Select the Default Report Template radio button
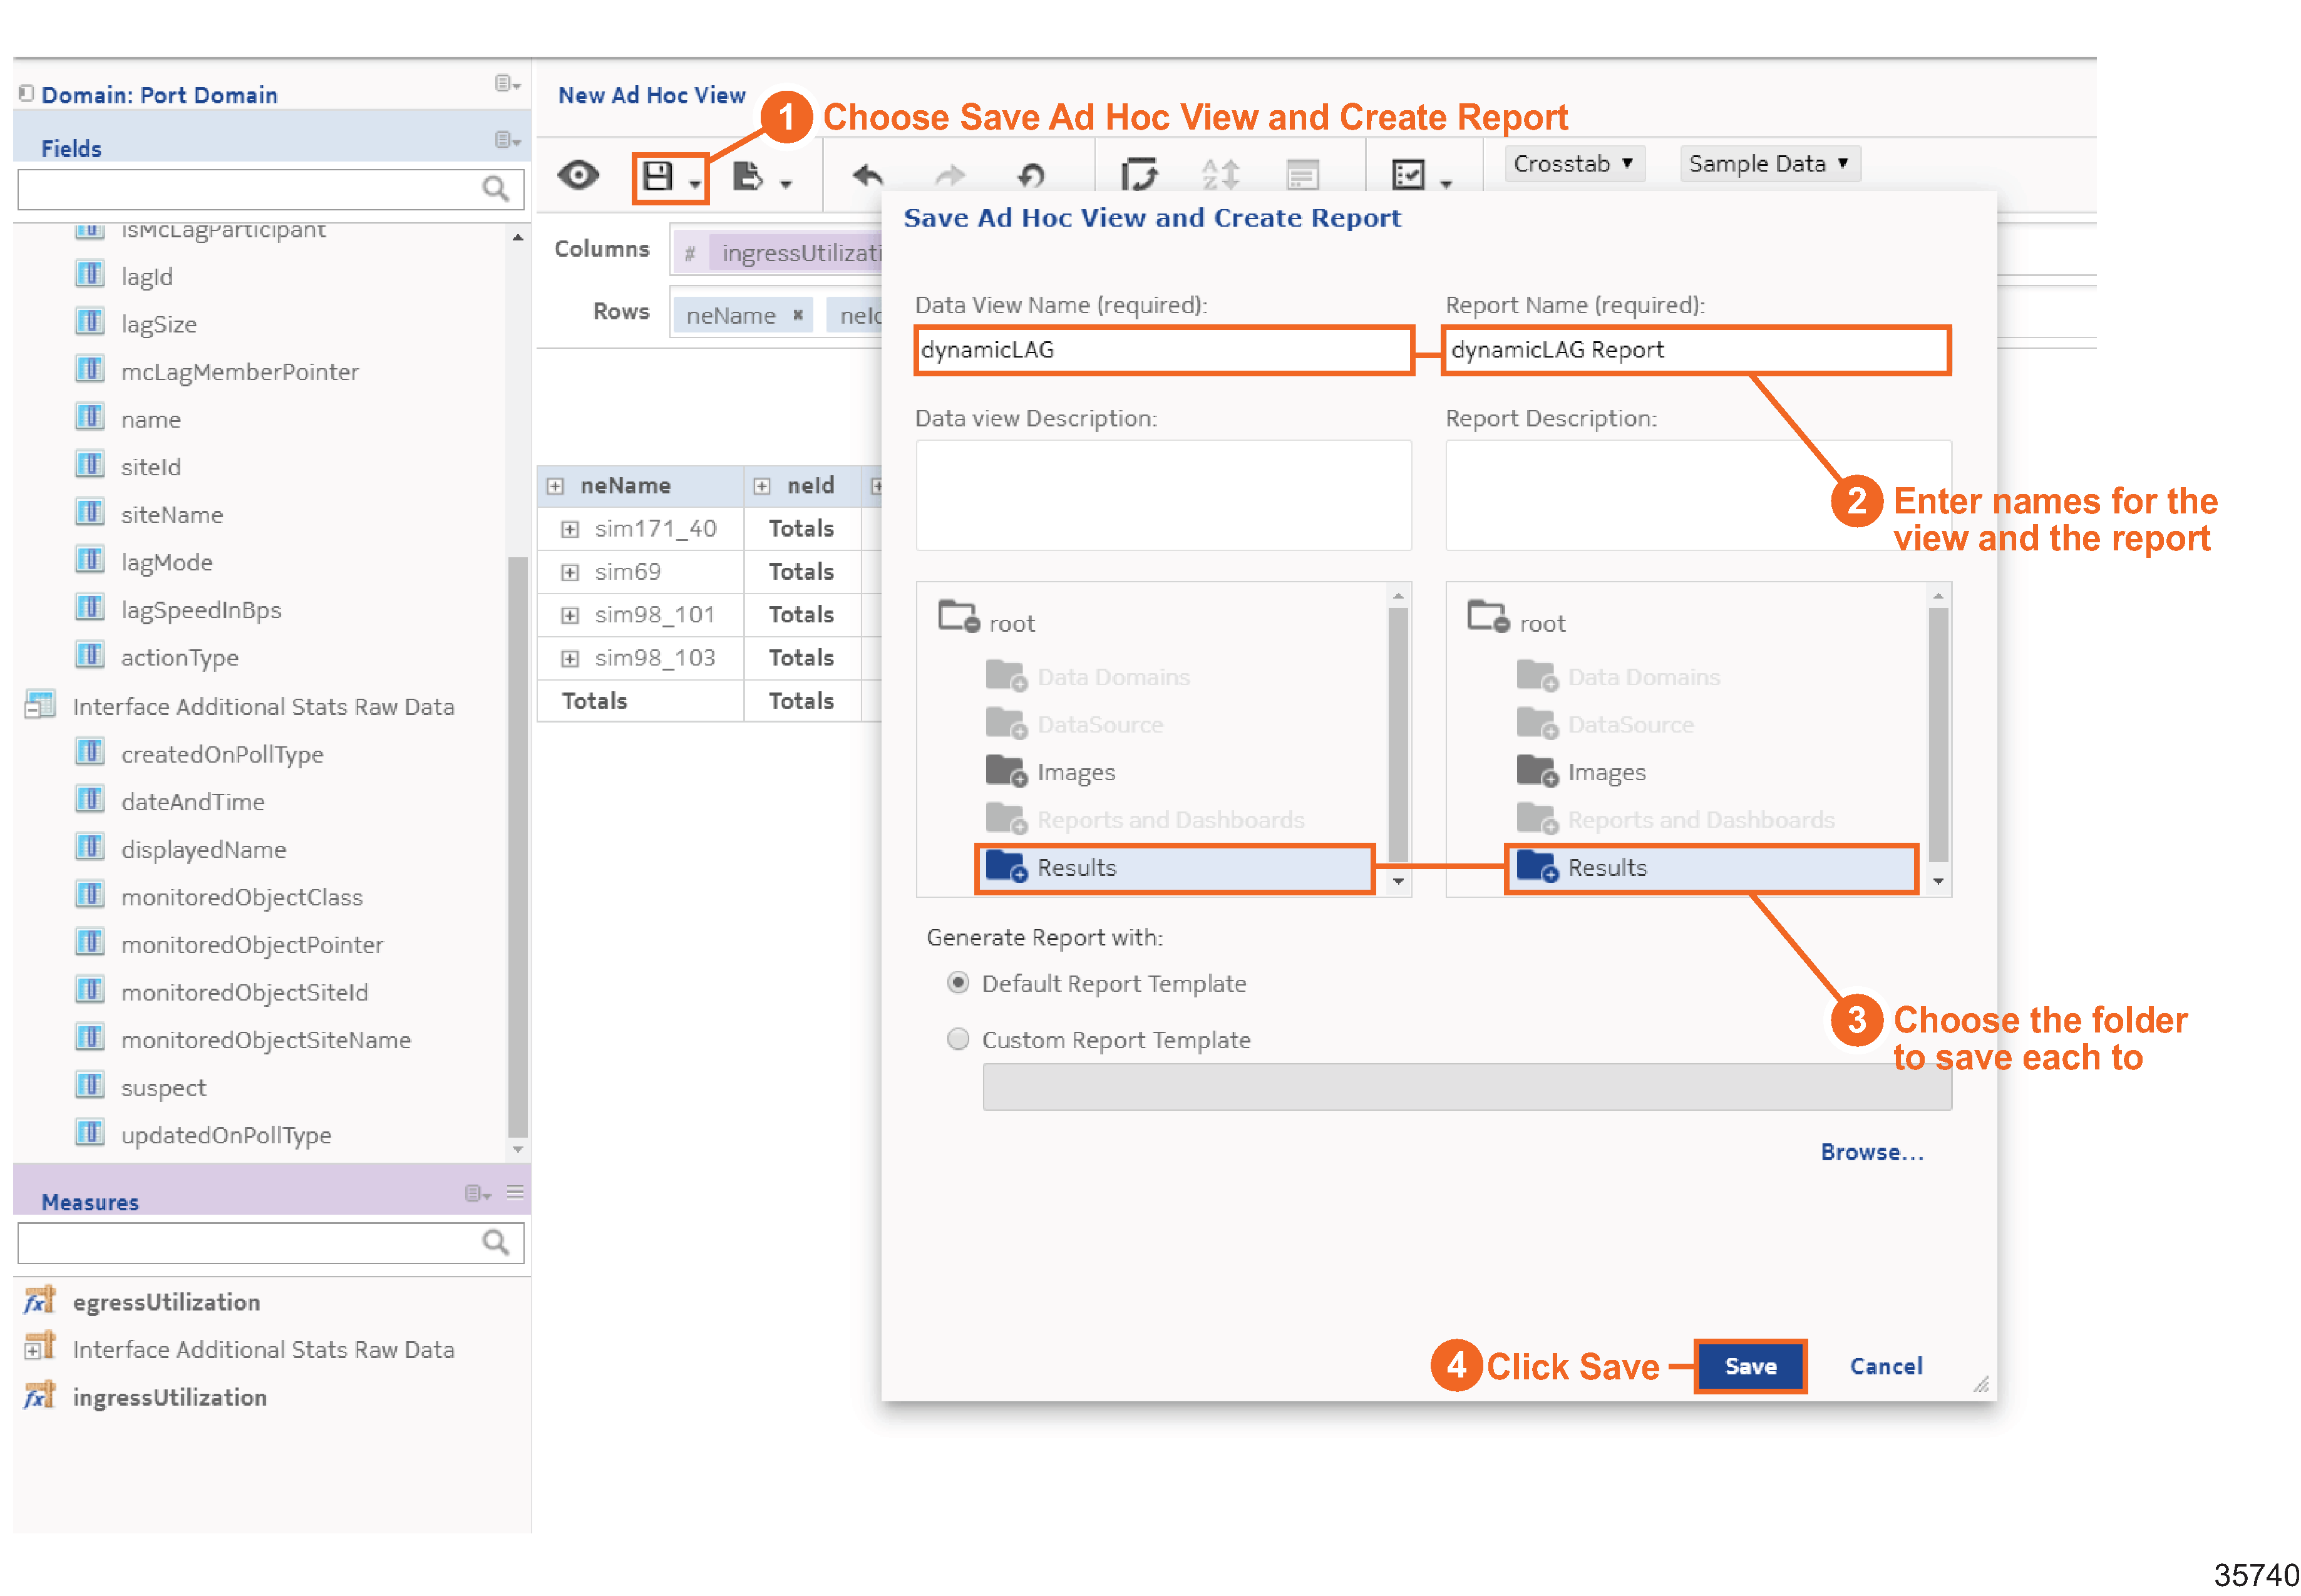Viewport: 2301px width, 1596px height. 957,983
